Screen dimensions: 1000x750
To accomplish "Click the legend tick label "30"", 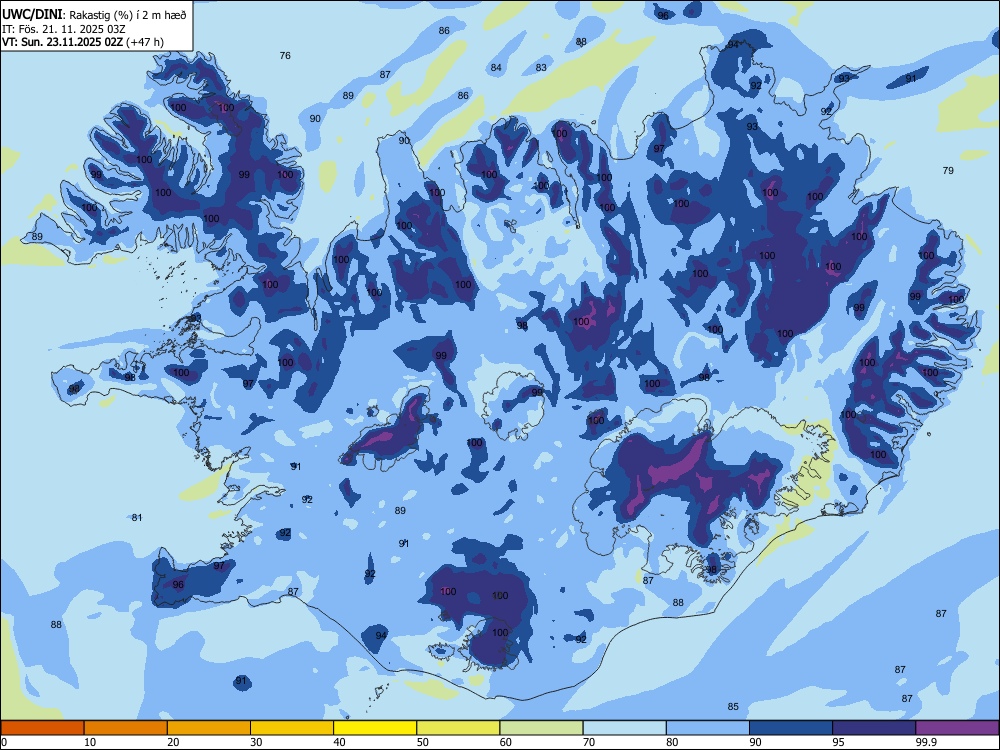I will [256, 742].
